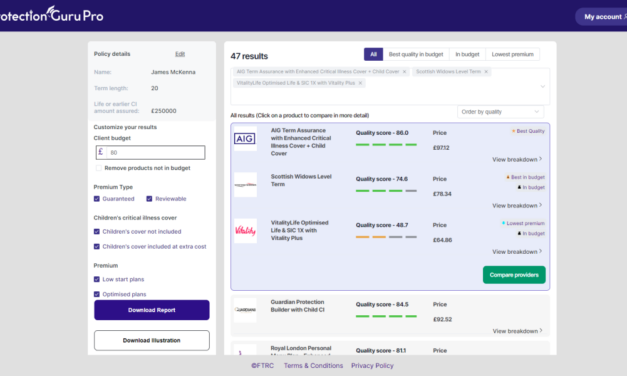
Task: Click the £97.12 price
Action: 441,148
